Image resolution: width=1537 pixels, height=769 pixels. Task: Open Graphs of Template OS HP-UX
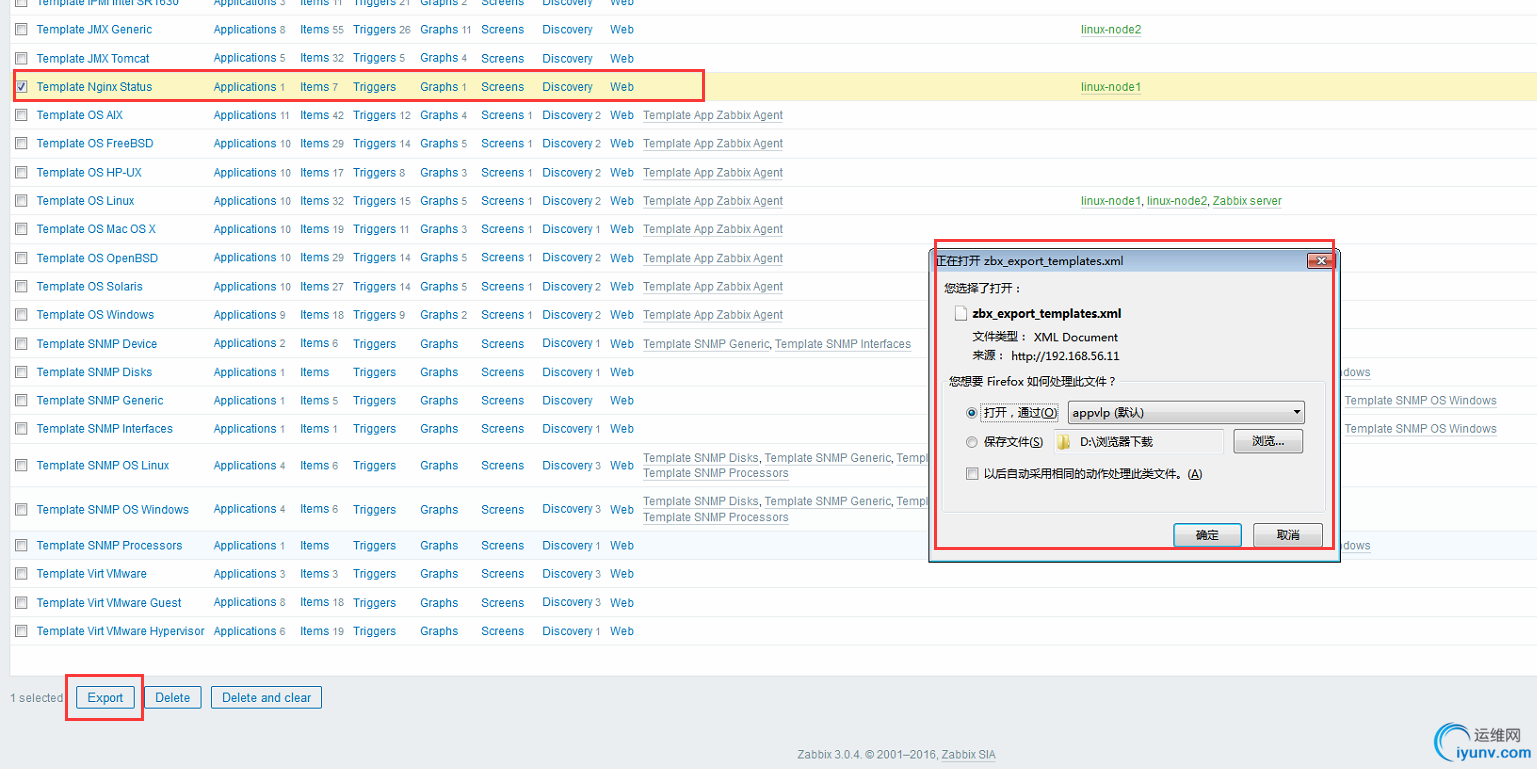(x=439, y=172)
